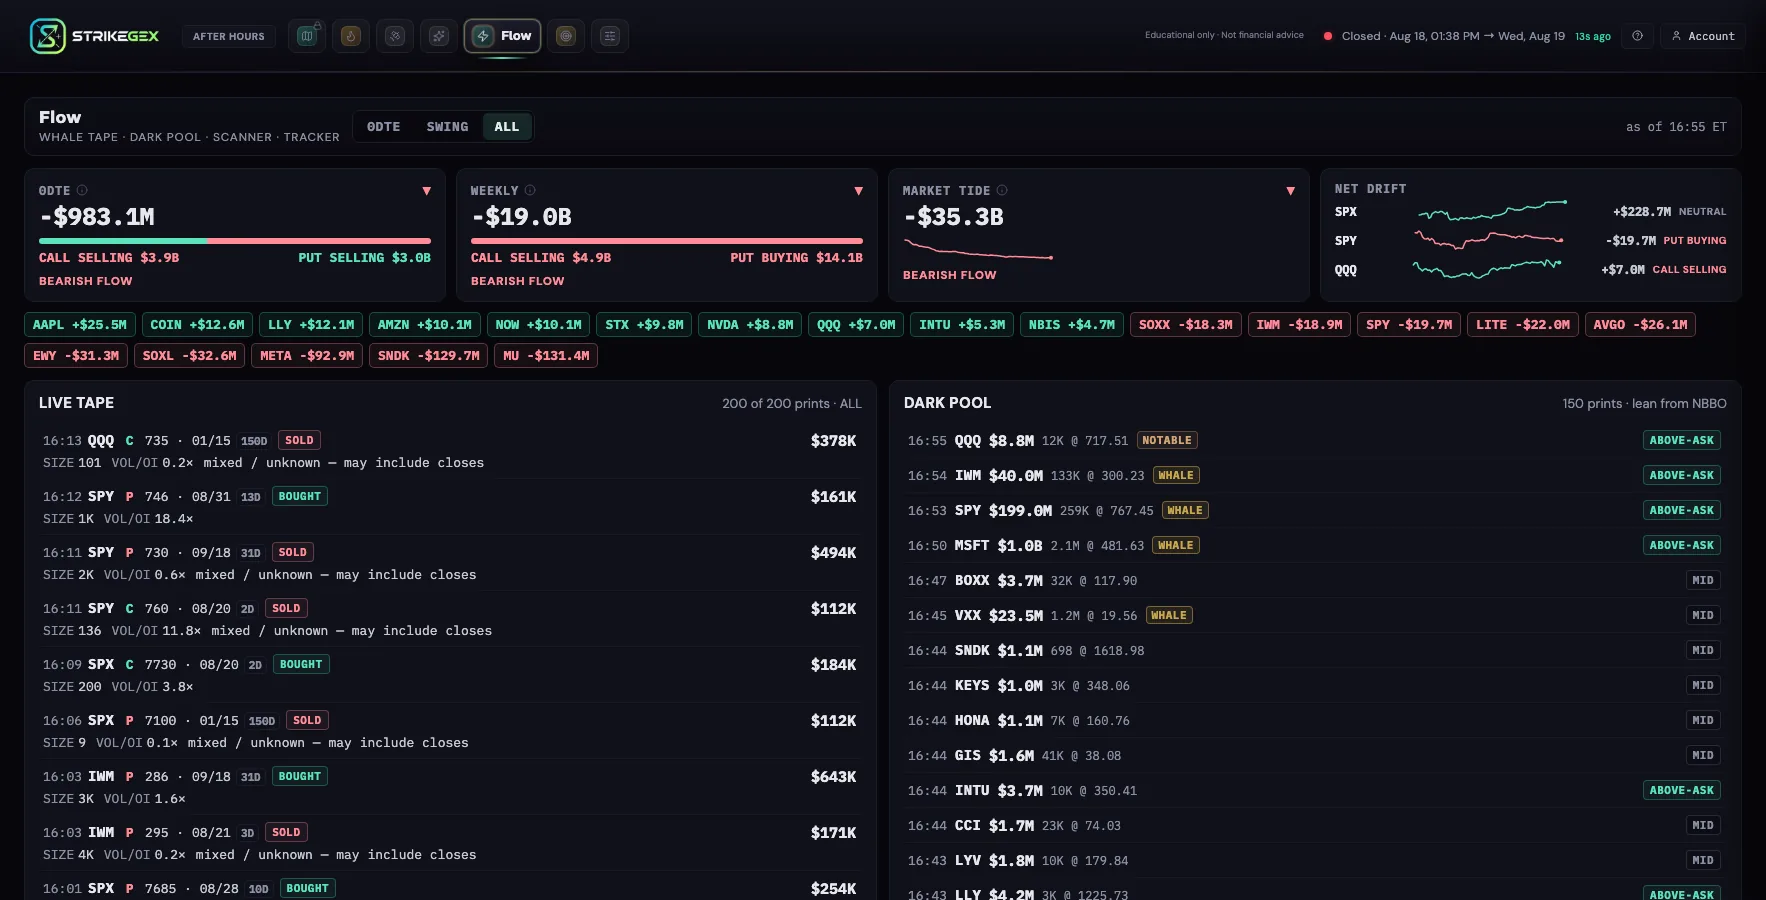Open the Account menu

[x=1703, y=36]
